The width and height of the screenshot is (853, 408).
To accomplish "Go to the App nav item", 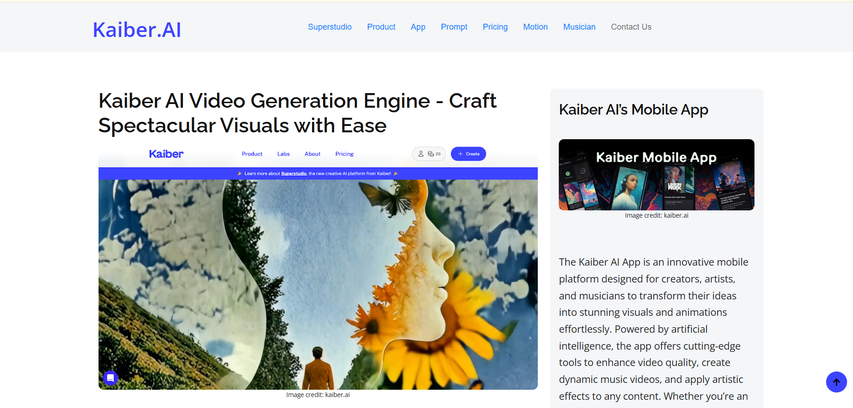I will tap(418, 27).
